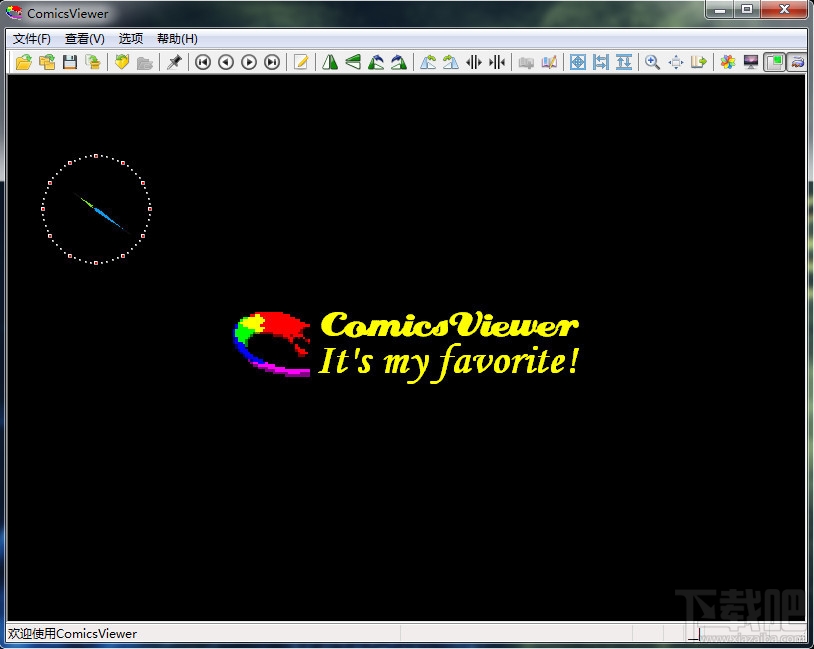This screenshot has height=649, width=814.
Task: Toggle the green window panel button
Action: click(774, 62)
